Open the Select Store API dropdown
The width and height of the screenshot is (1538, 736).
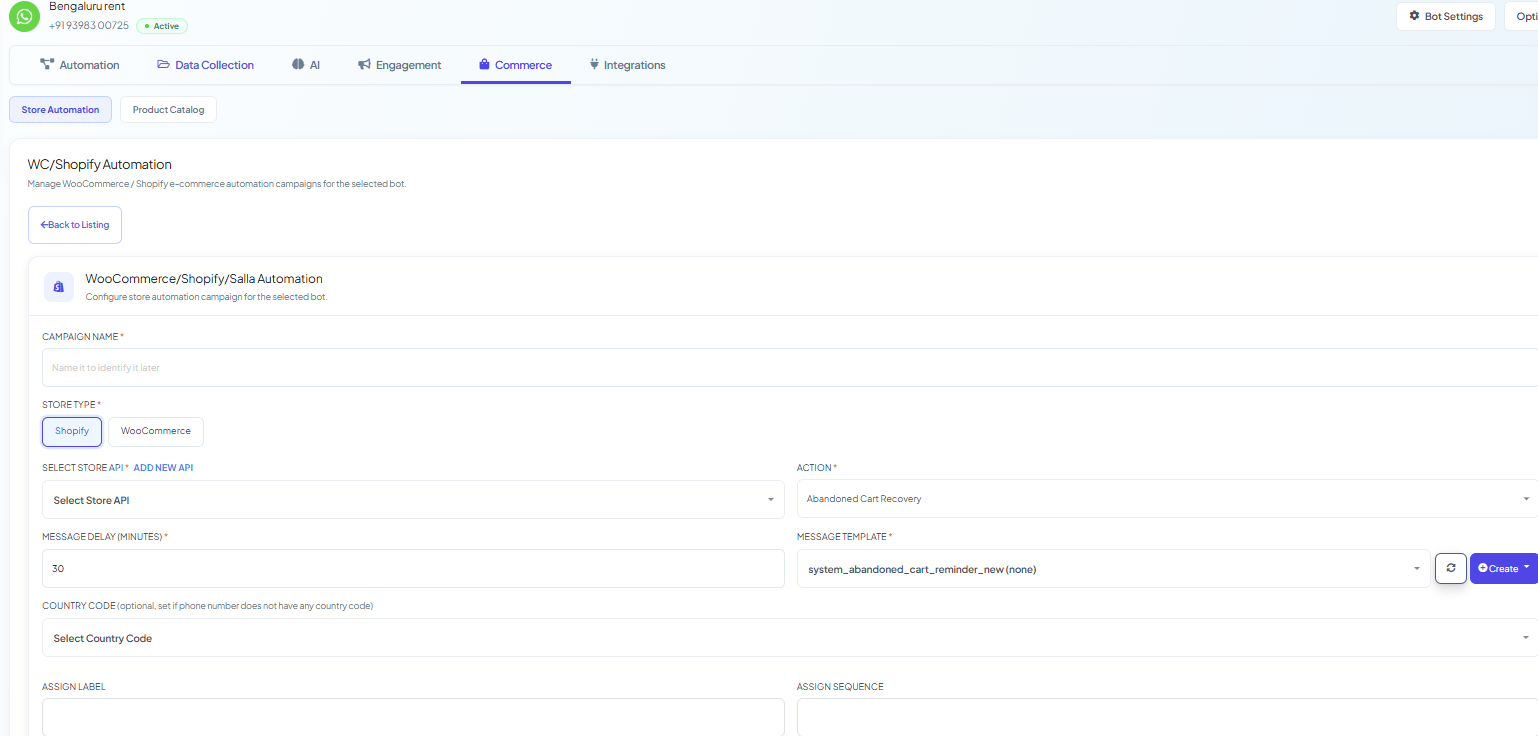(413, 500)
